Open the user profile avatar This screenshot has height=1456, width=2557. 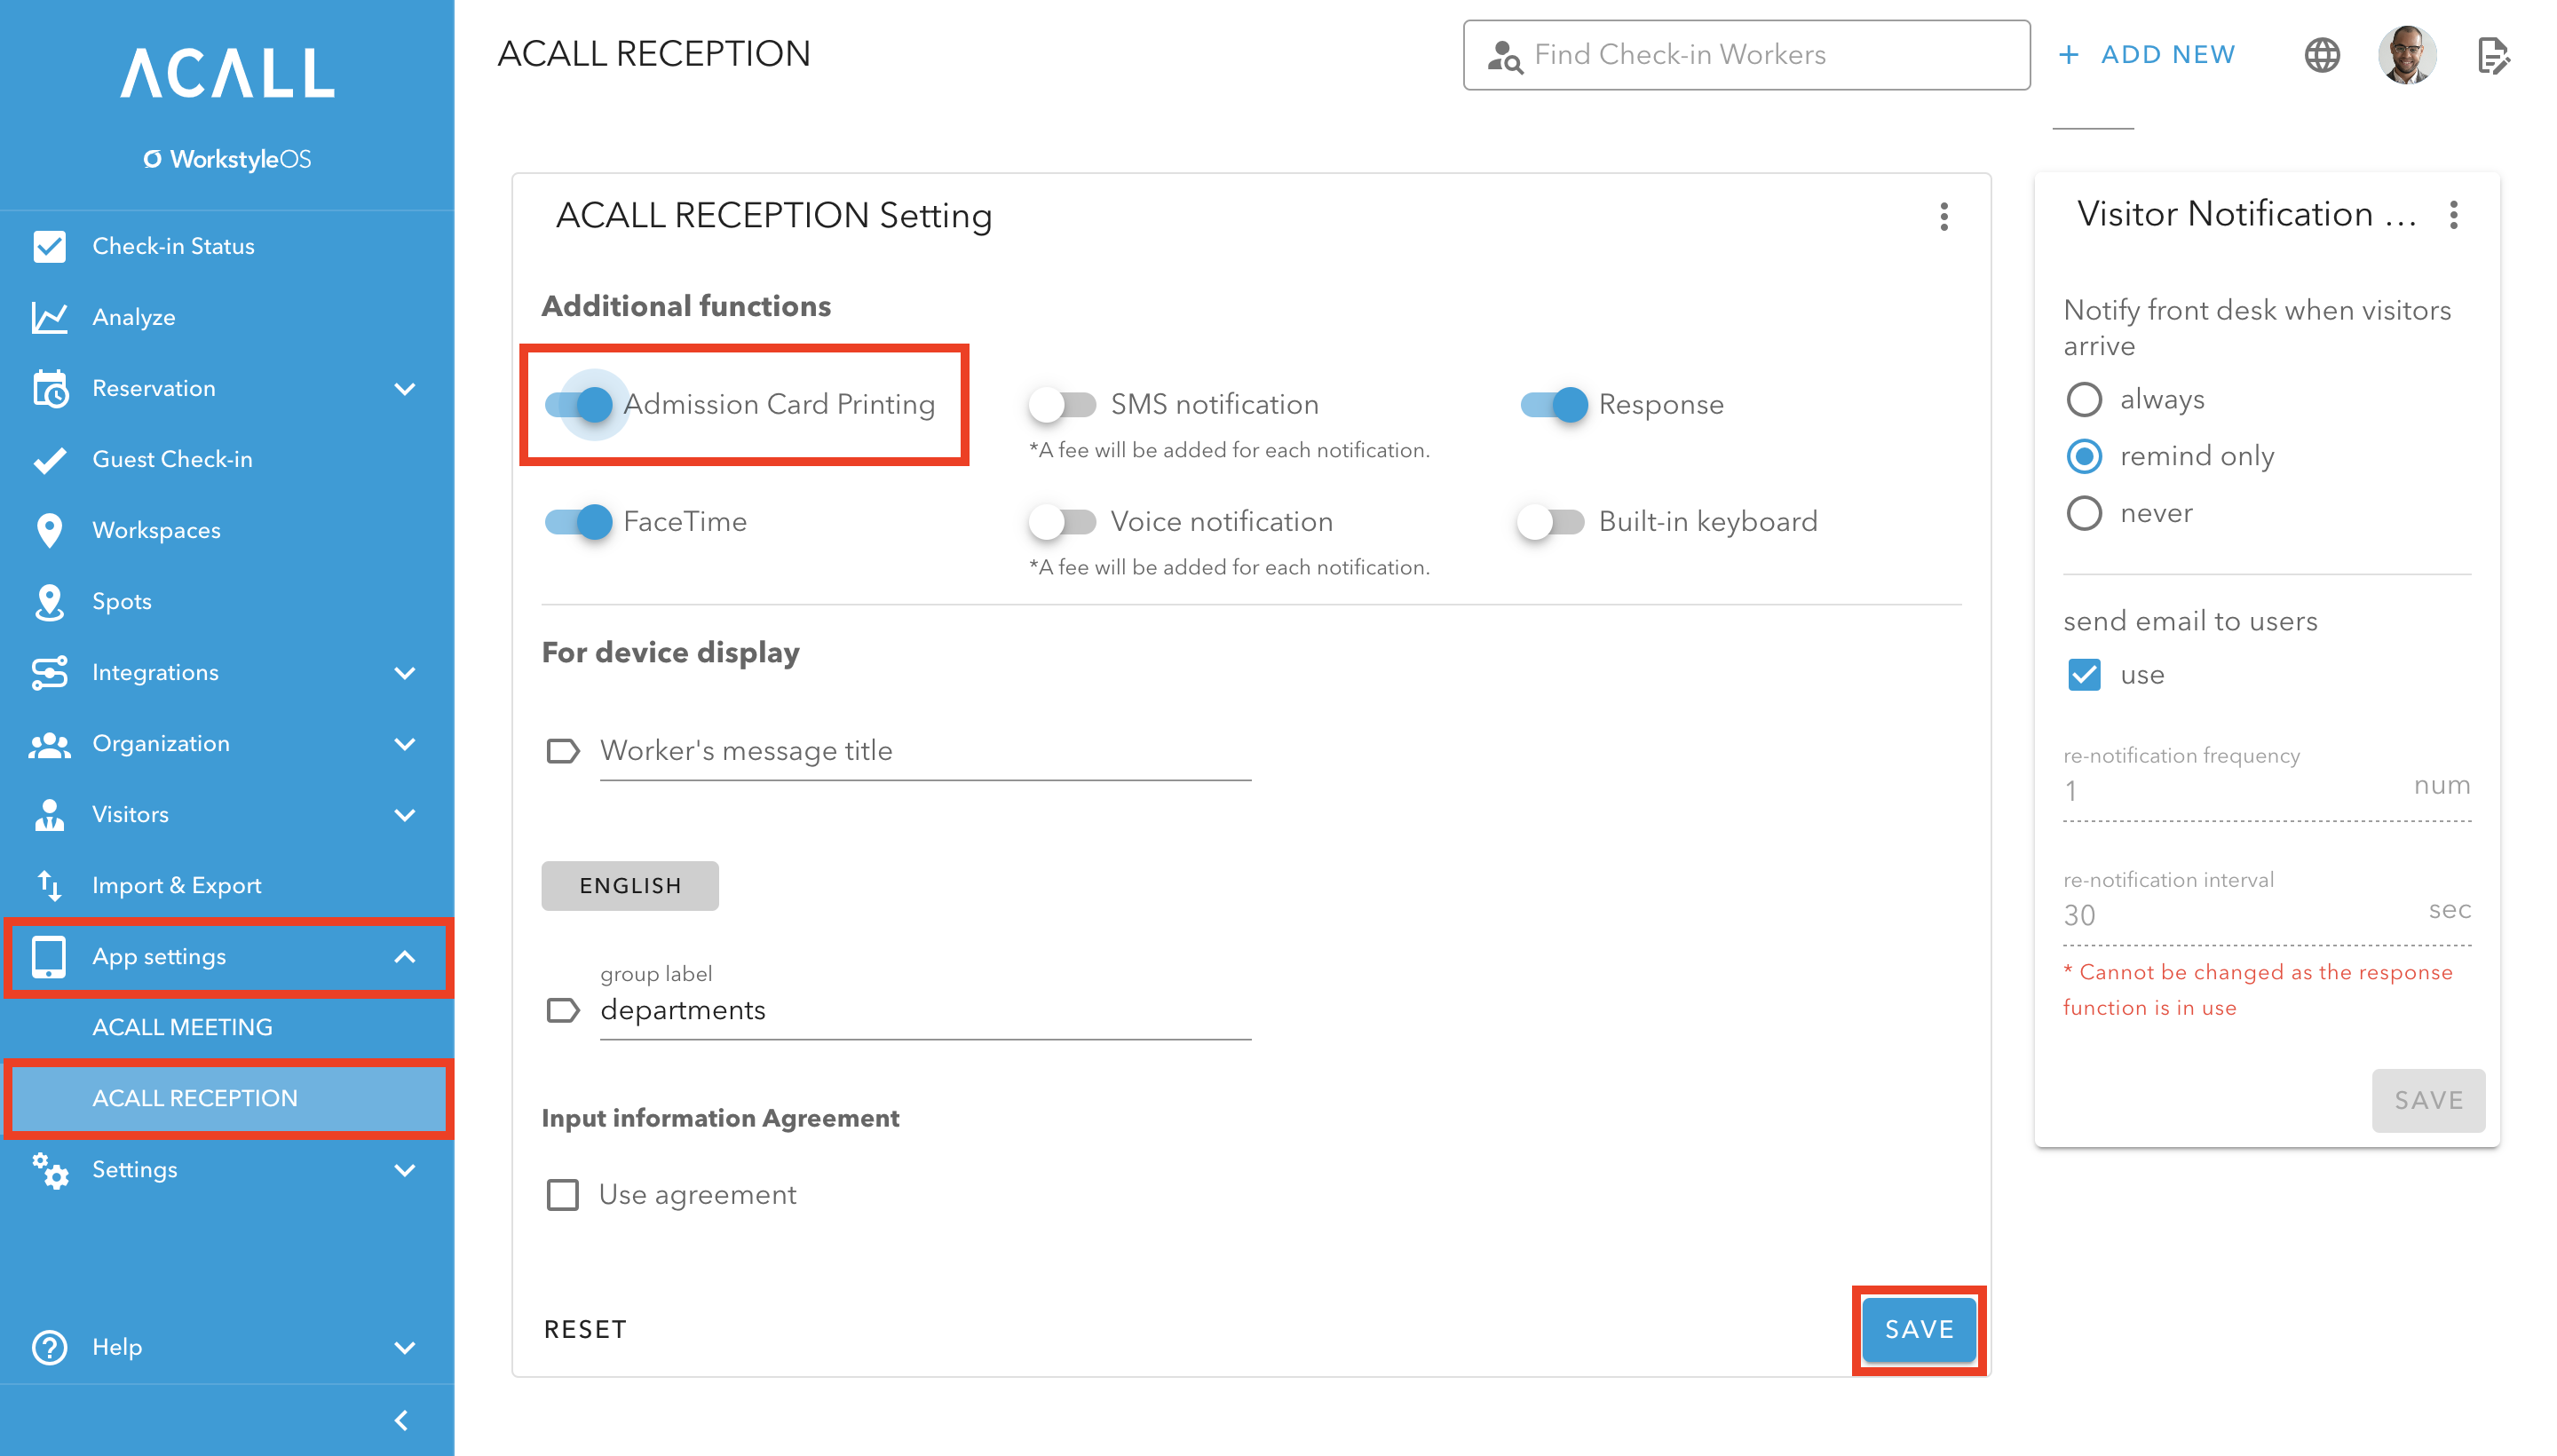(x=2406, y=54)
